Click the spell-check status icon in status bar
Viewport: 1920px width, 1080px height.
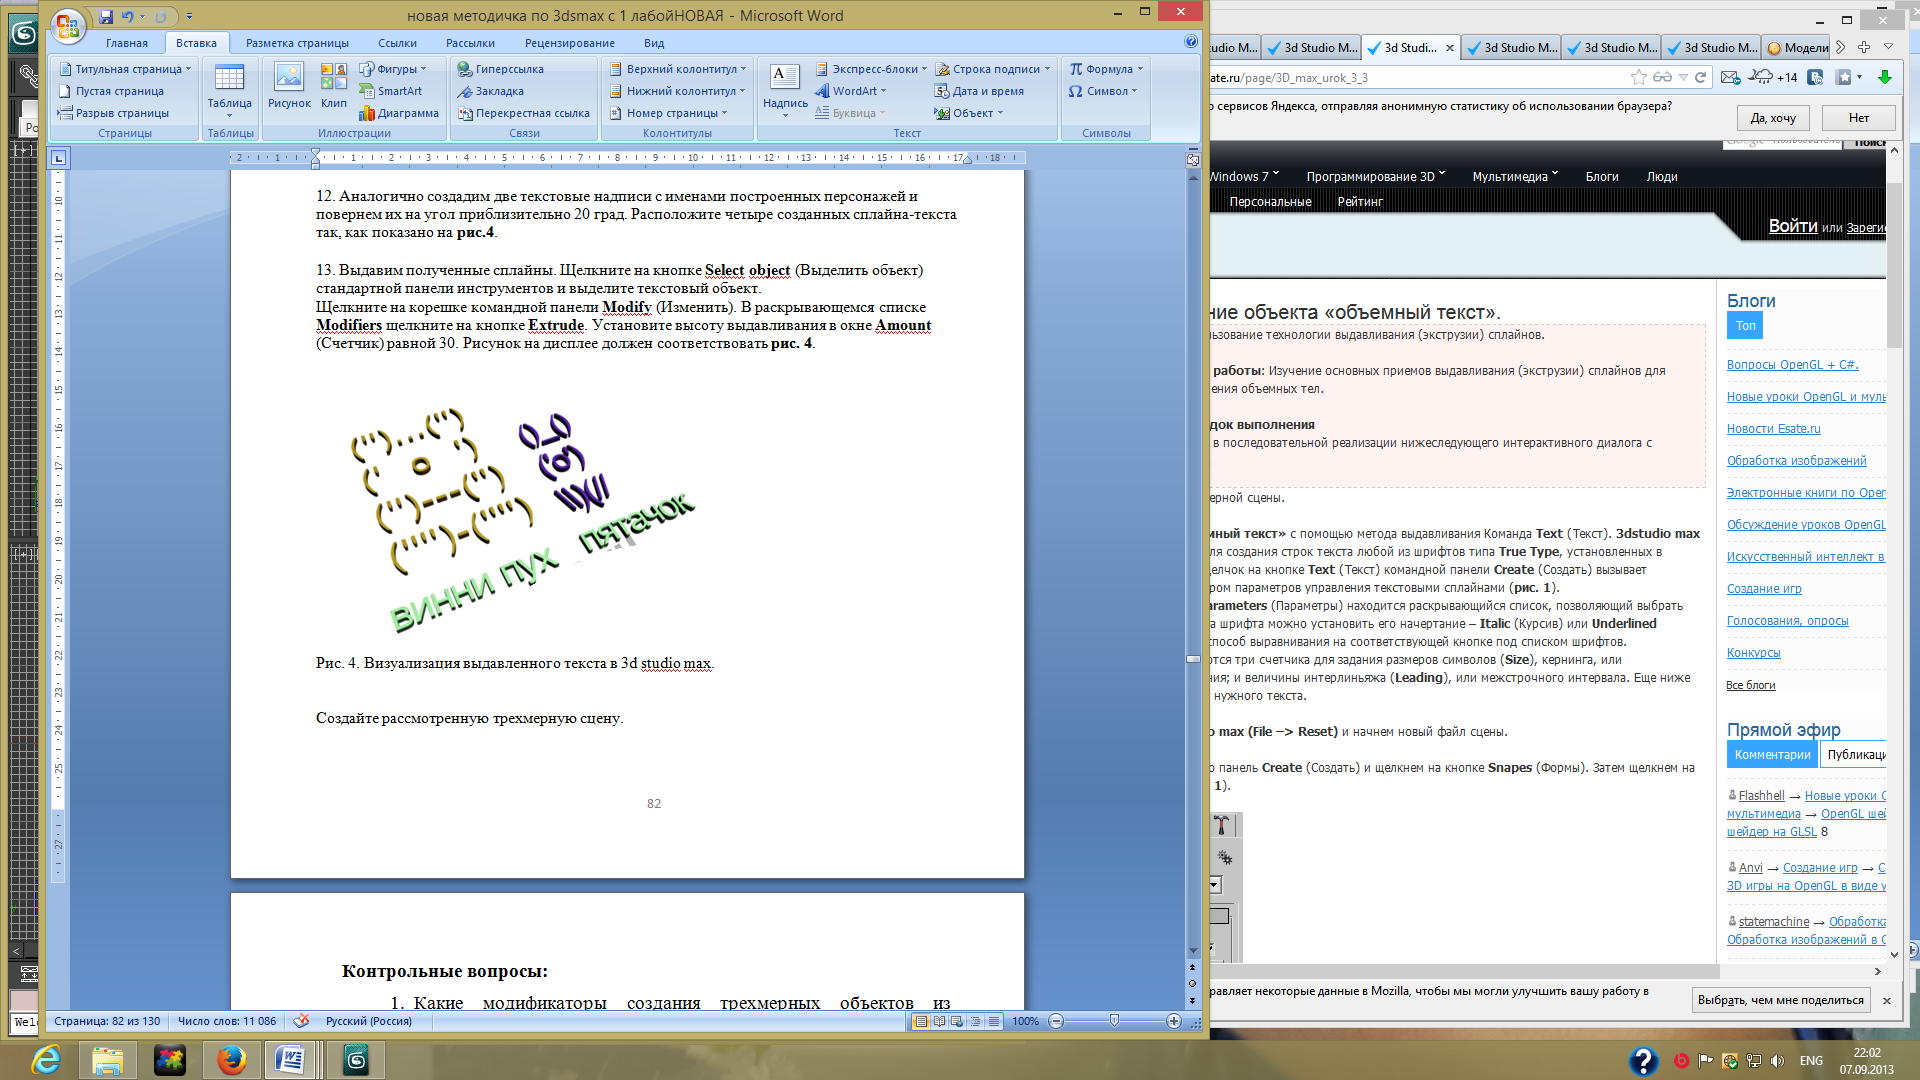pos(301,1021)
